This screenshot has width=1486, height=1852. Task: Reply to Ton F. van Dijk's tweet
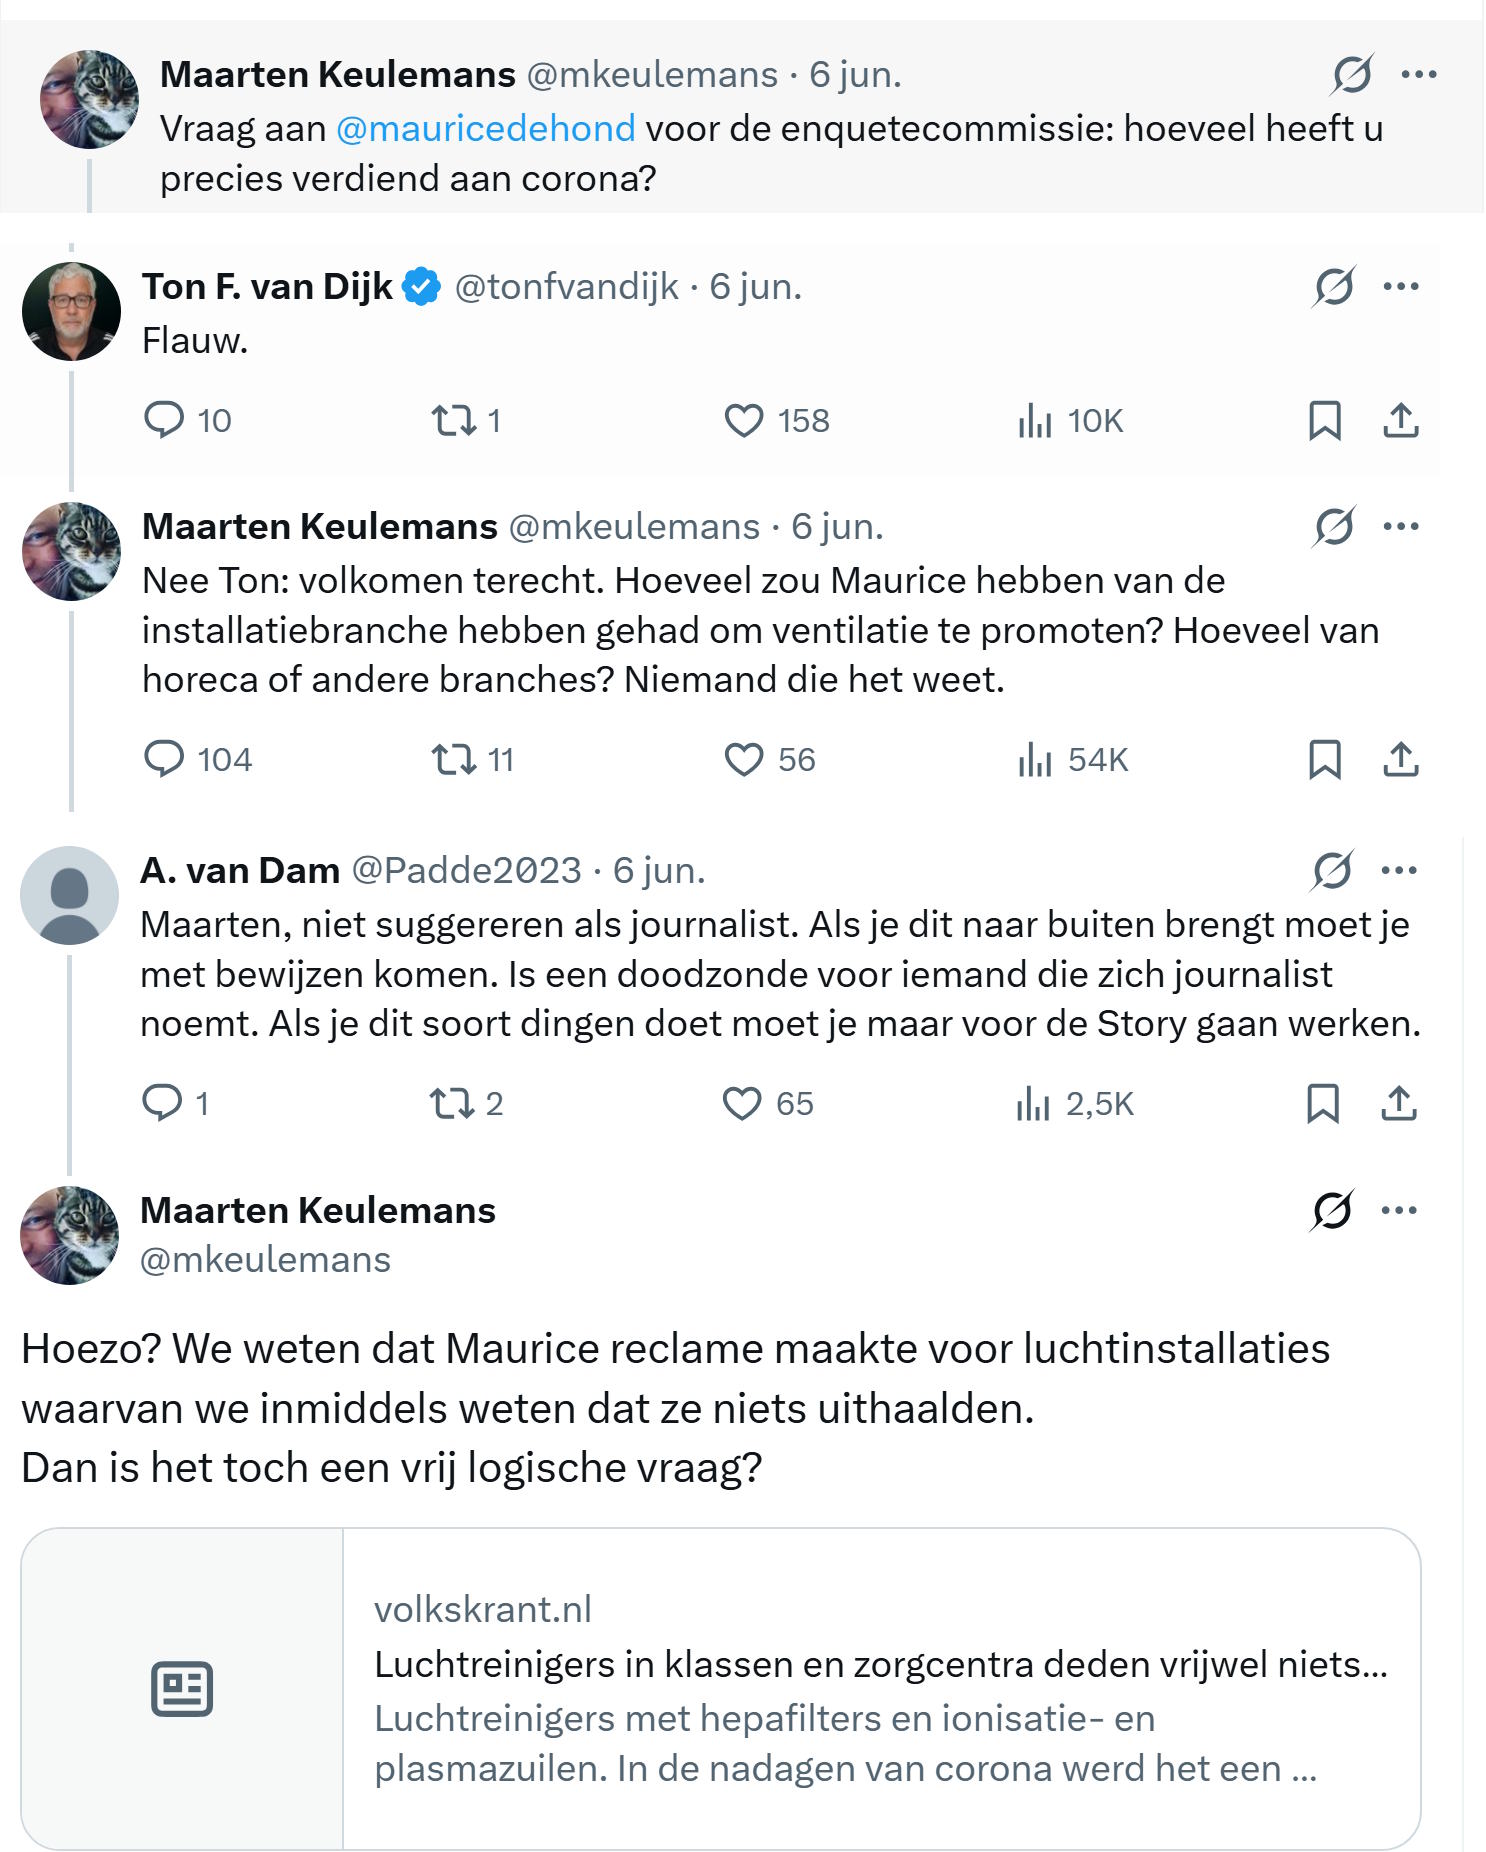(187, 420)
